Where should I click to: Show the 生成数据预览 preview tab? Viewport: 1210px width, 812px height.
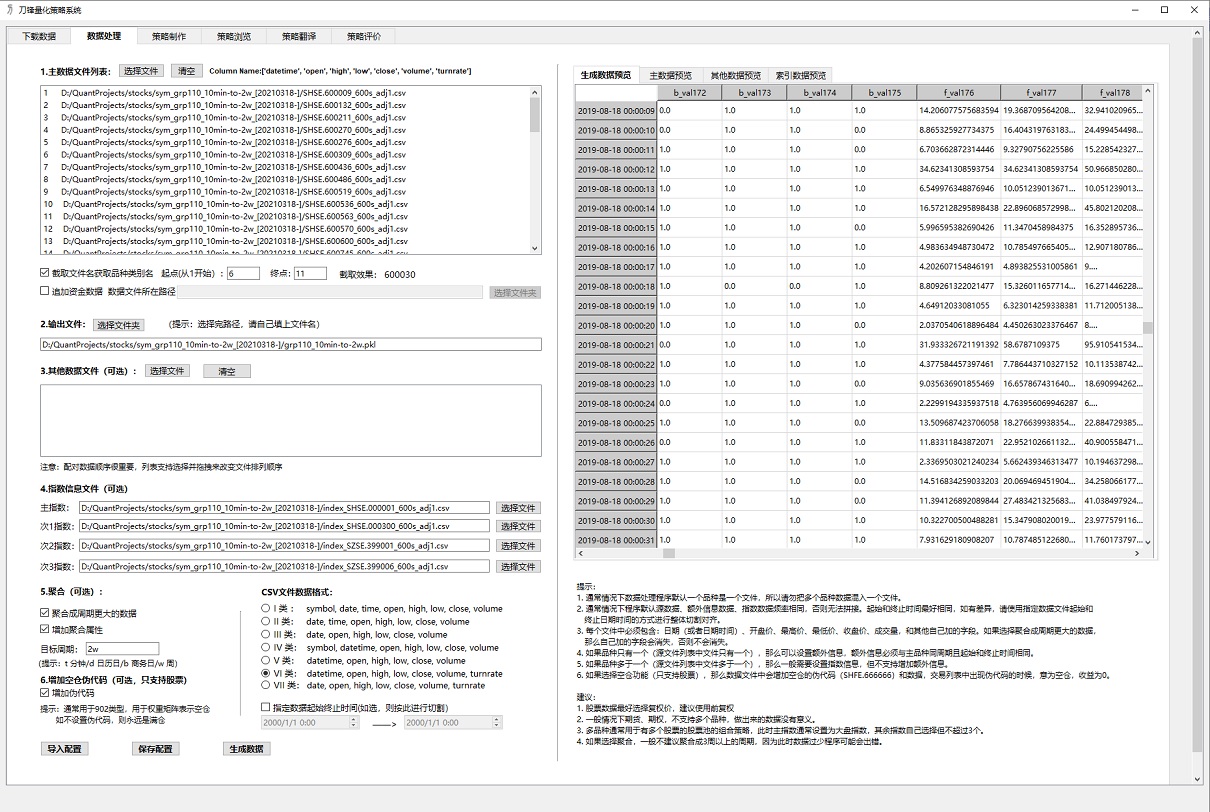[605, 75]
